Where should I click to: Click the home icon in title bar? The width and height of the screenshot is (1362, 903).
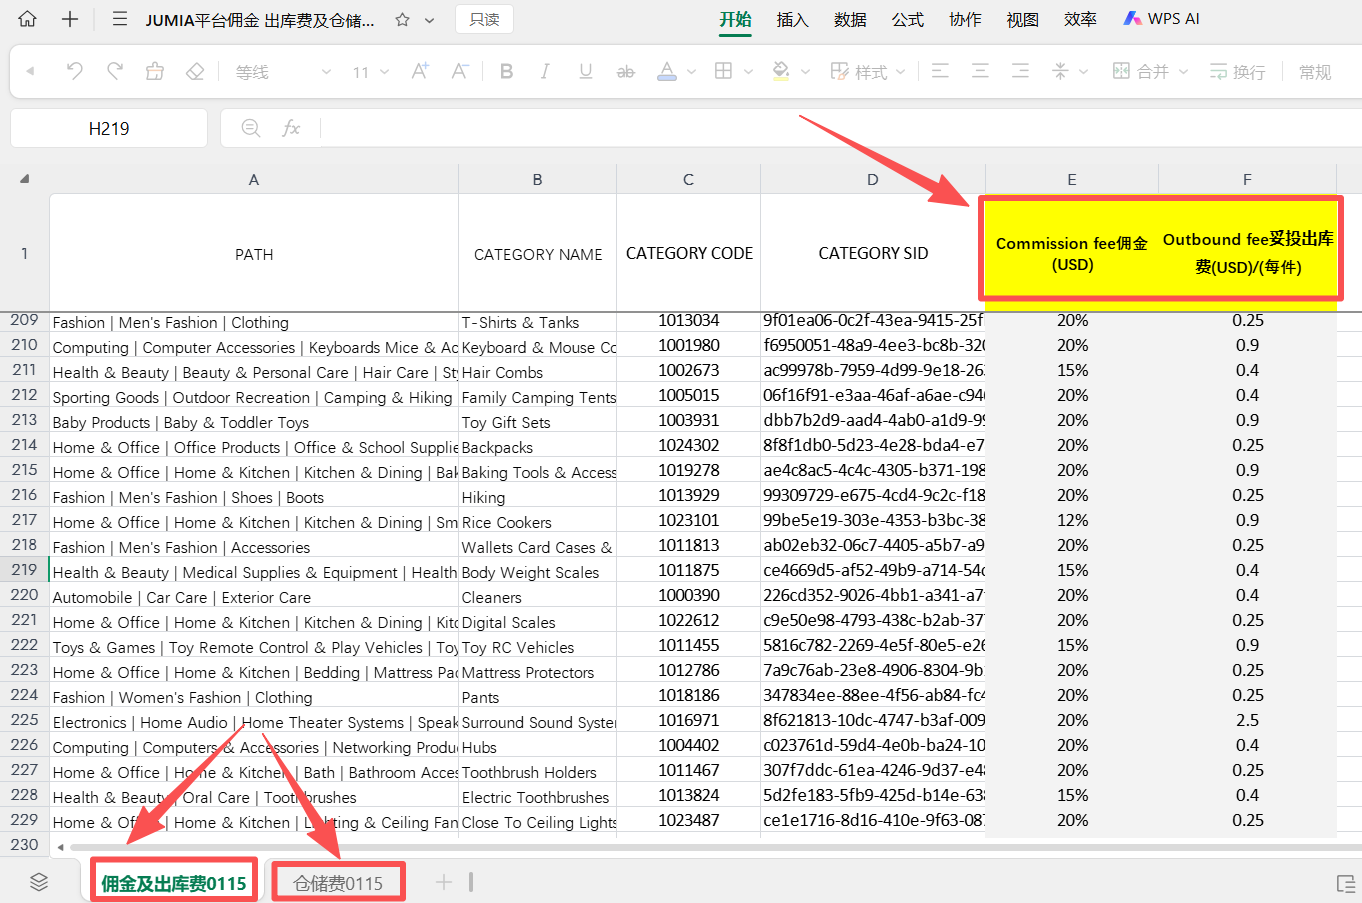click(x=28, y=19)
